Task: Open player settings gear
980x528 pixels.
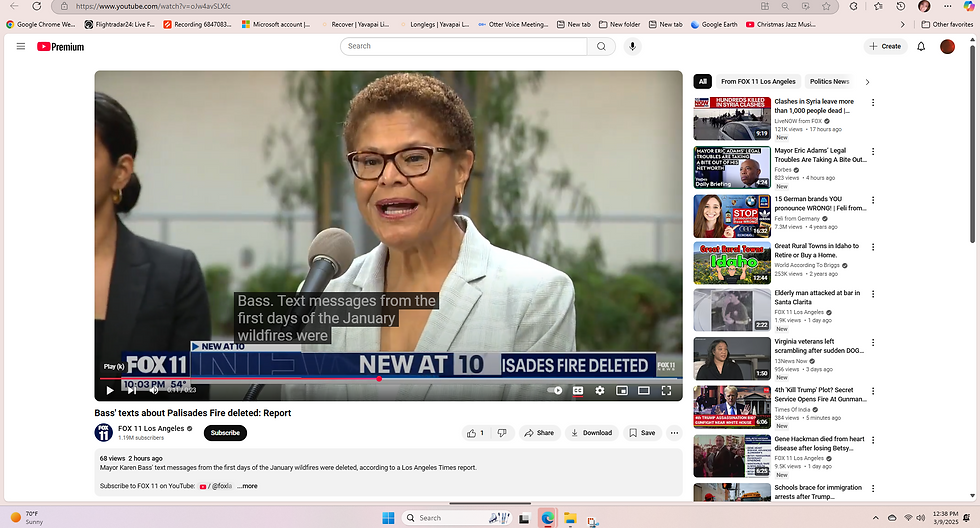Action: coord(600,391)
